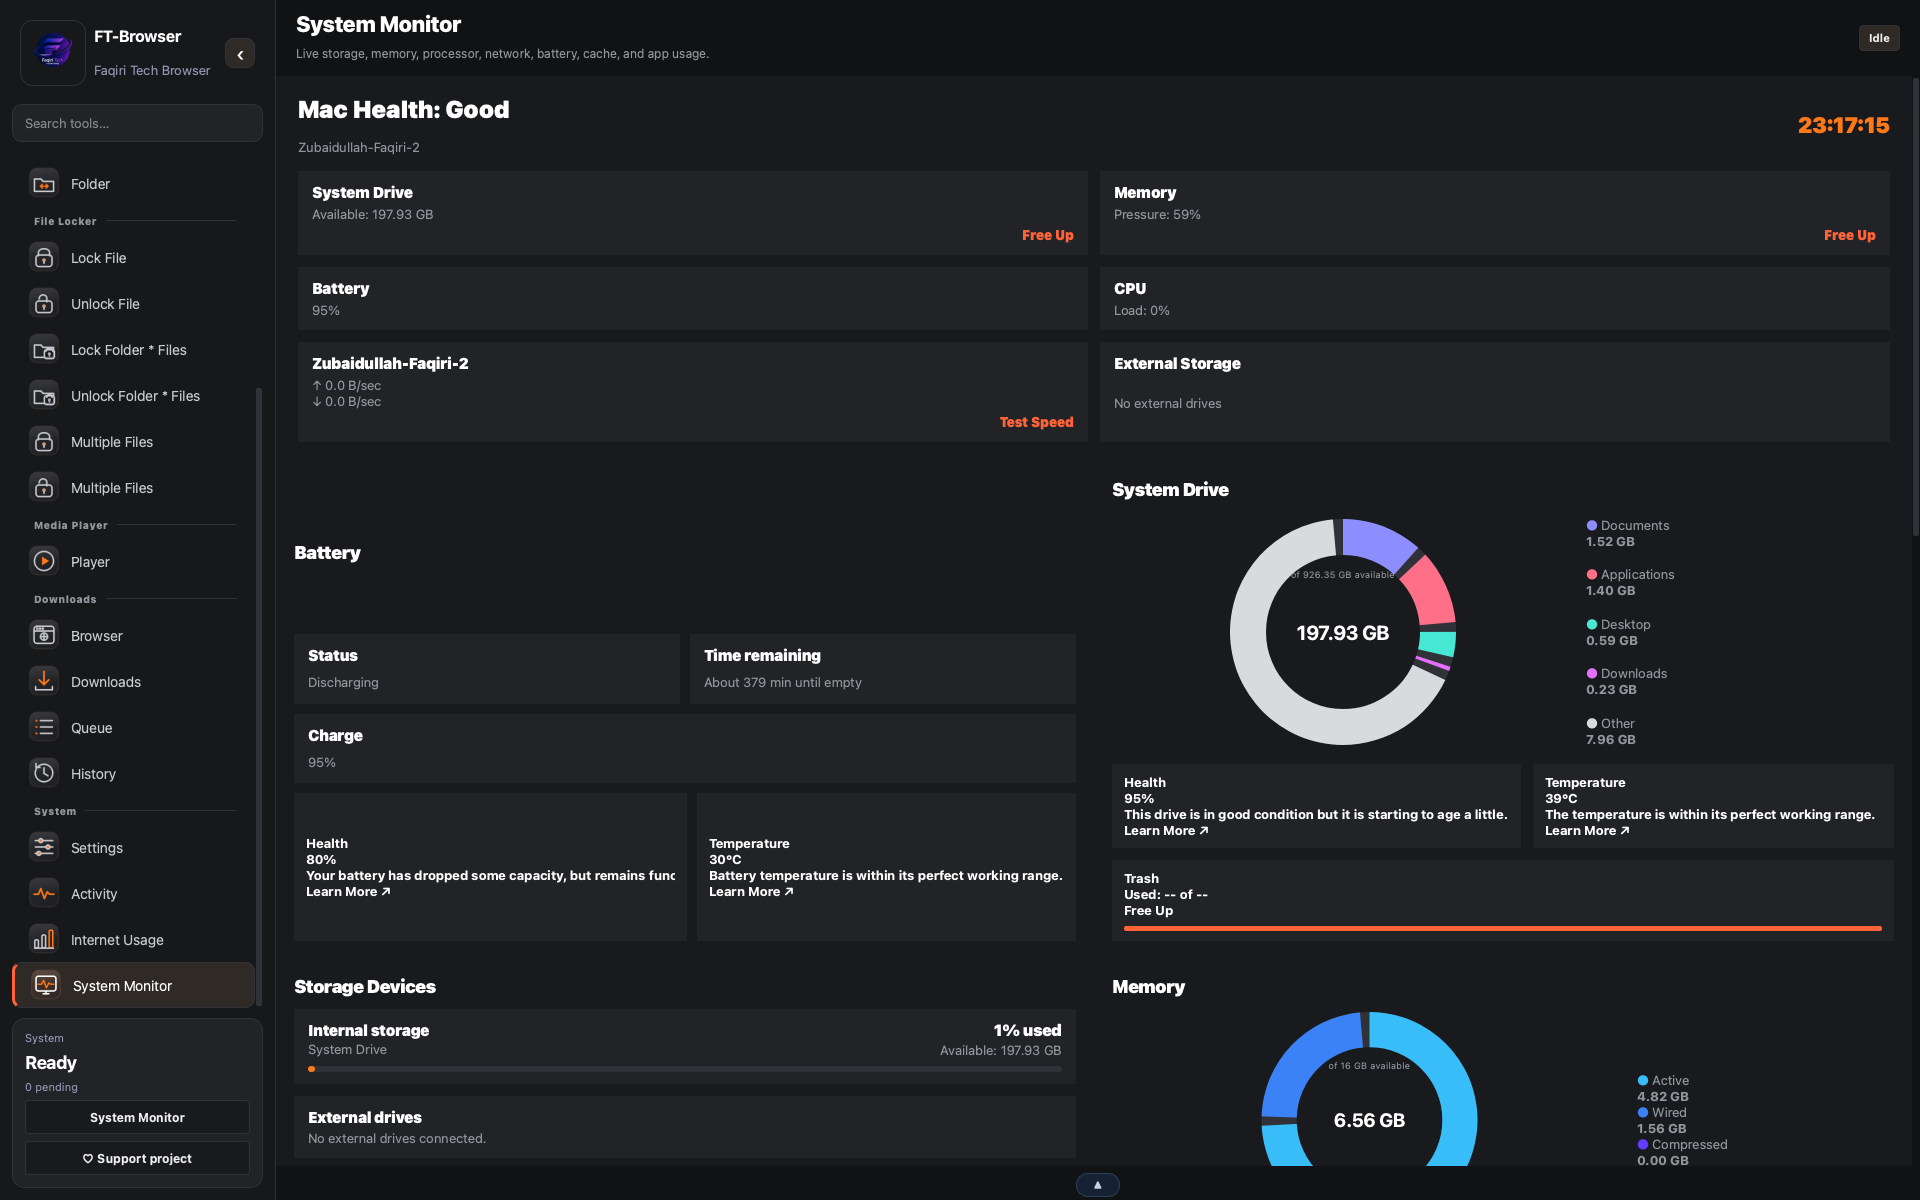
Task: Click the Downloads magenta legend dot
Action: tap(1592, 673)
